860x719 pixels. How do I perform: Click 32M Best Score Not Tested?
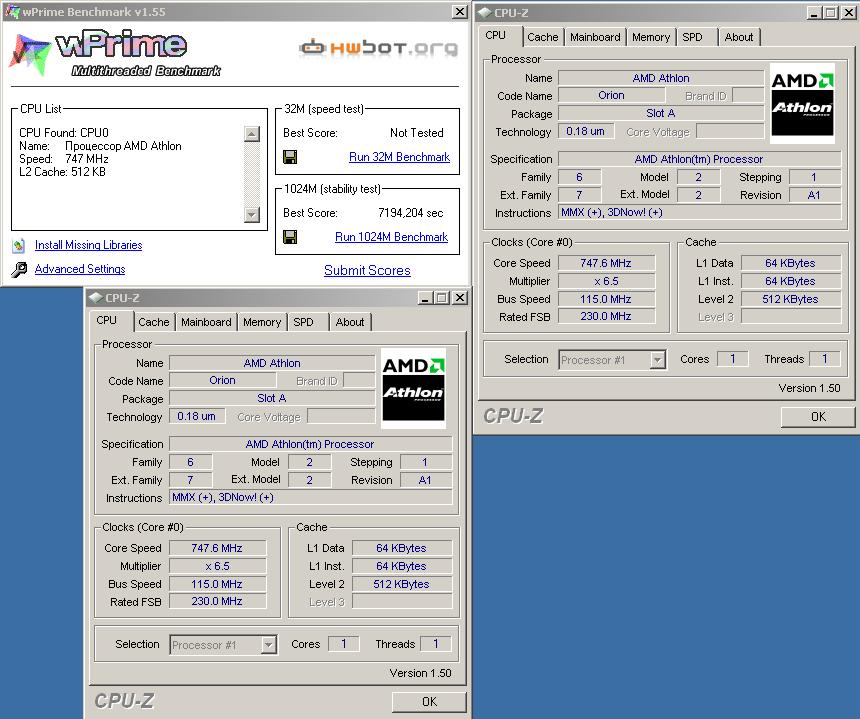point(417,133)
